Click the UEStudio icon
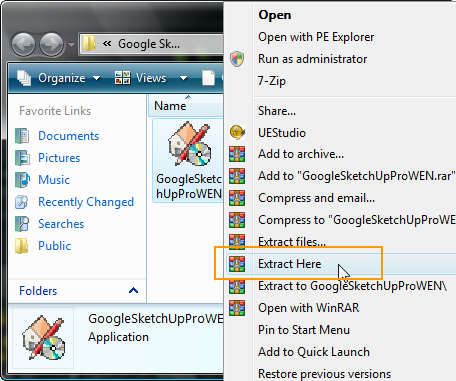This screenshot has height=381, width=456. [x=237, y=132]
